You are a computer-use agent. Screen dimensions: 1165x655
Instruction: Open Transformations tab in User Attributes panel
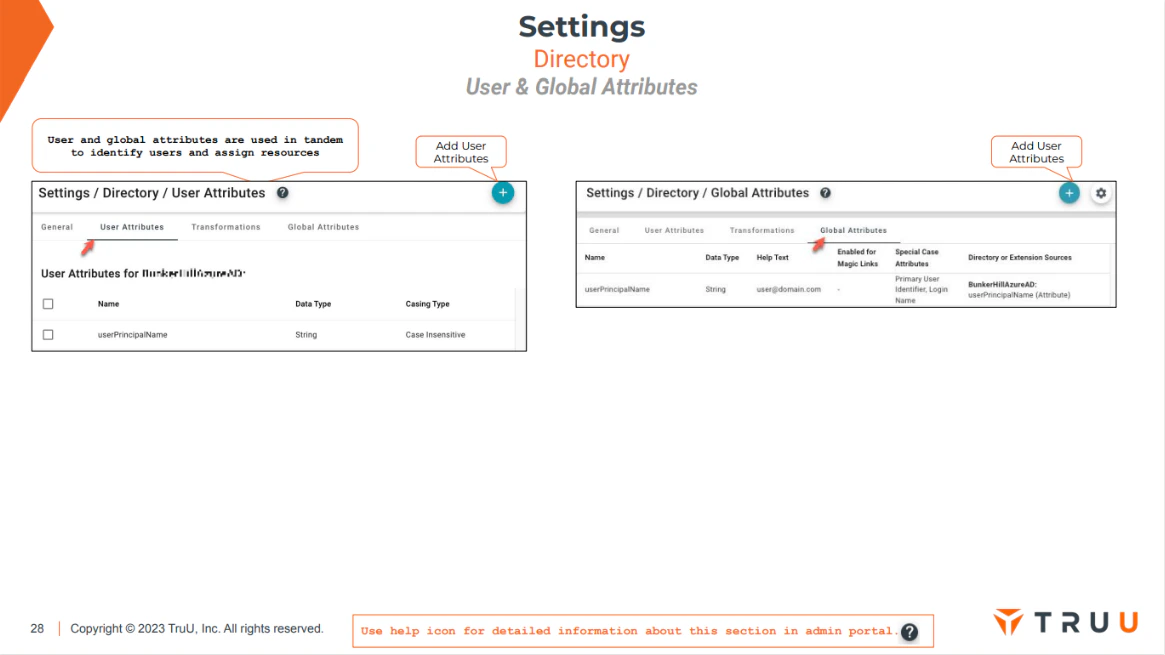(226, 227)
